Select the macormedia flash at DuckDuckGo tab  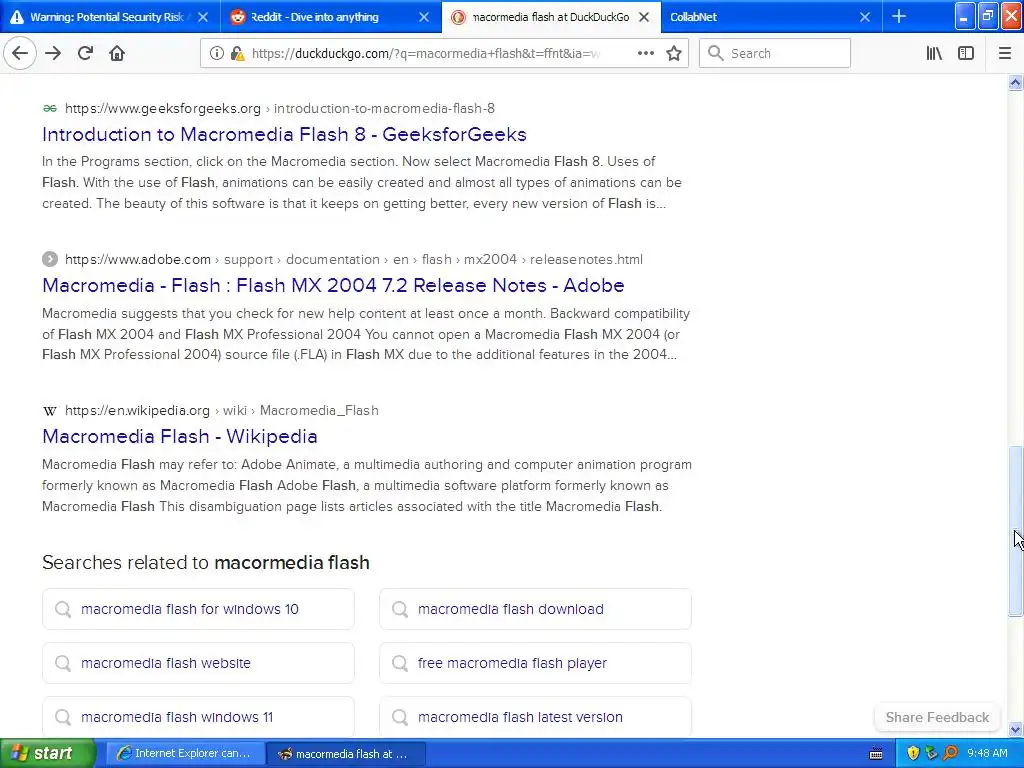[551, 17]
